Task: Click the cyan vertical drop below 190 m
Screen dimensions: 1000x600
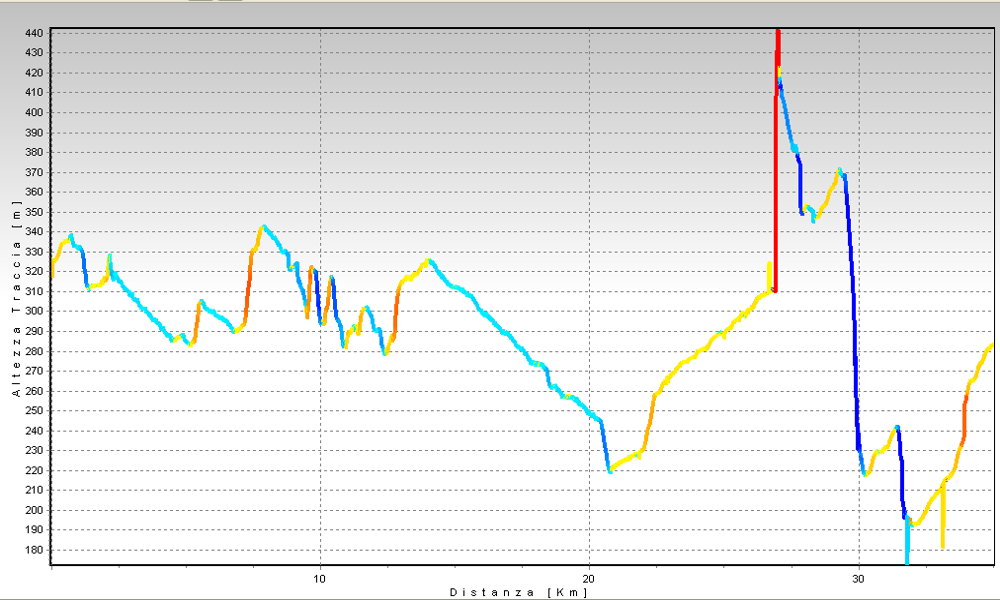Action: 907,545
